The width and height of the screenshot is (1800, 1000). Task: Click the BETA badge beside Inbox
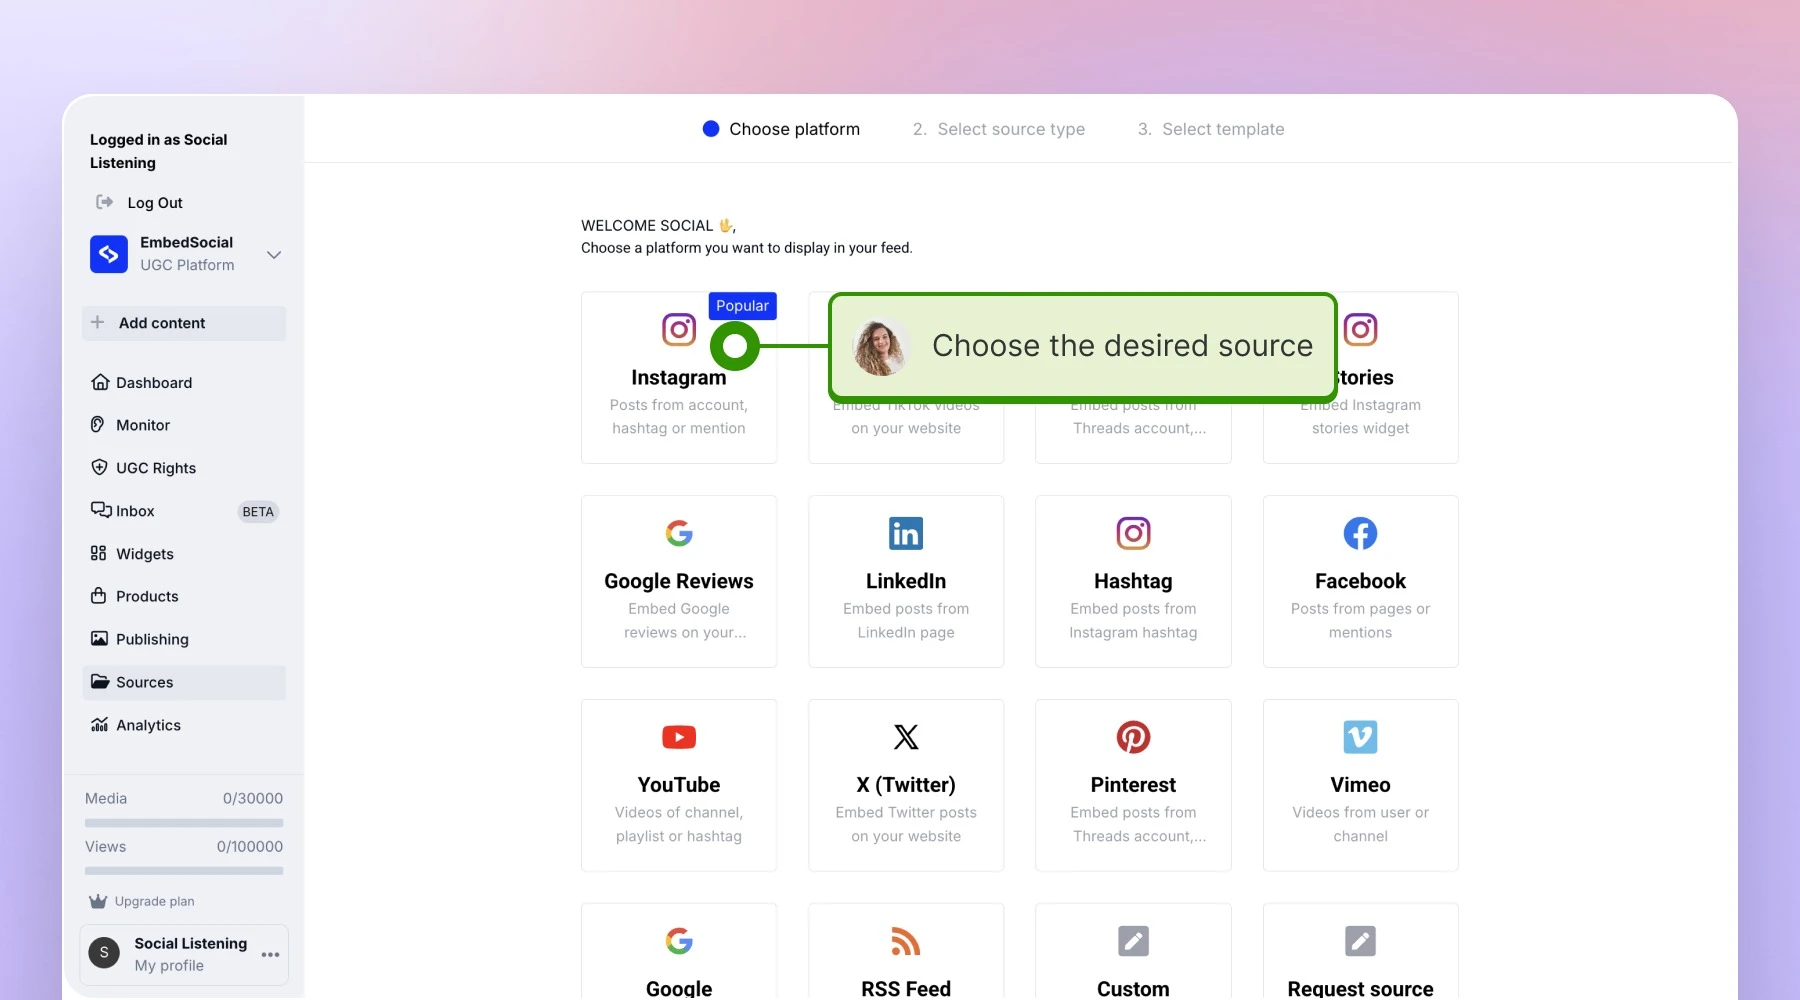pyautogui.click(x=258, y=512)
